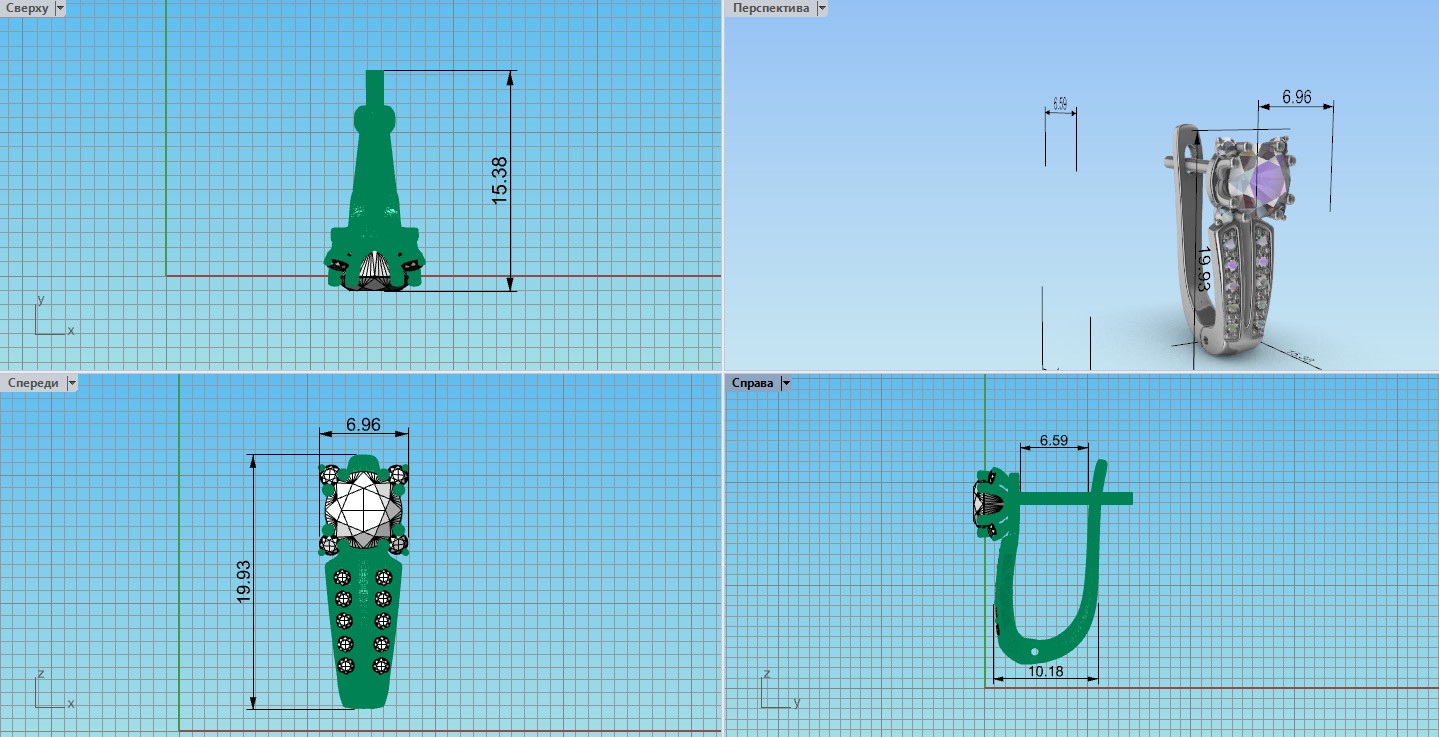Select the green earring model in top view
Image resolution: width=1439 pixels, height=737 pixels.
tap(374, 180)
